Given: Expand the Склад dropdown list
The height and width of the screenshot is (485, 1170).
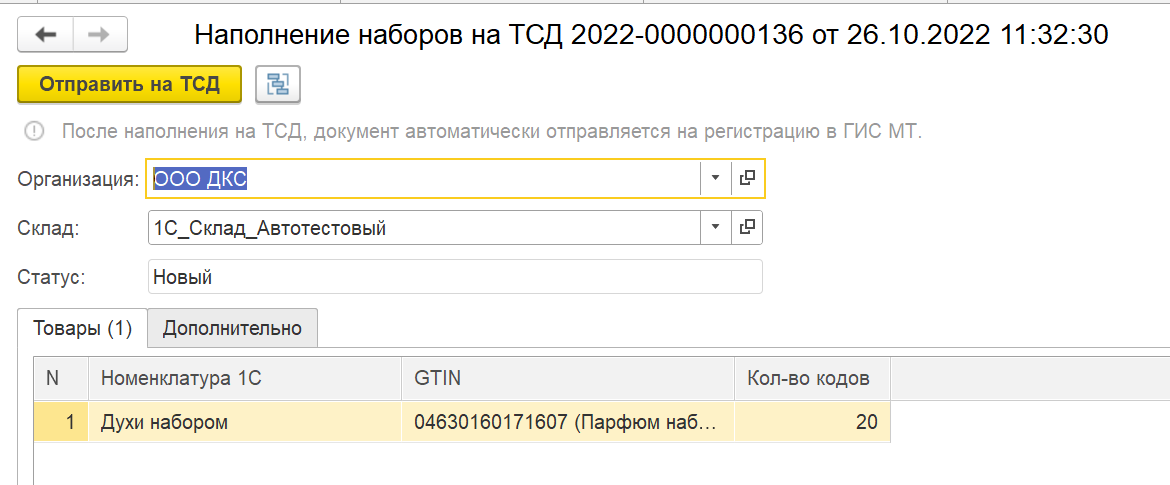Looking at the screenshot, I should pyautogui.click(x=716, y=227).
